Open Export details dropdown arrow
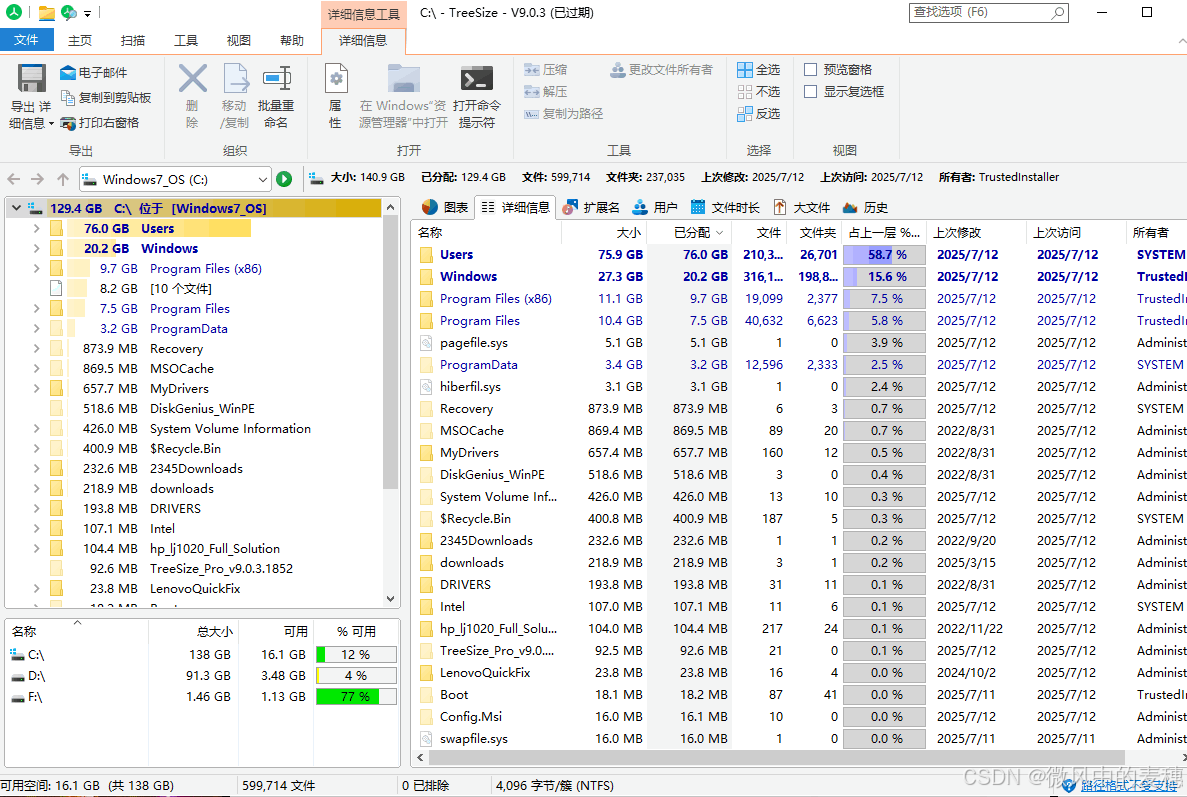The height and width of the screenshot is (797, 1187). click(51, 123)
